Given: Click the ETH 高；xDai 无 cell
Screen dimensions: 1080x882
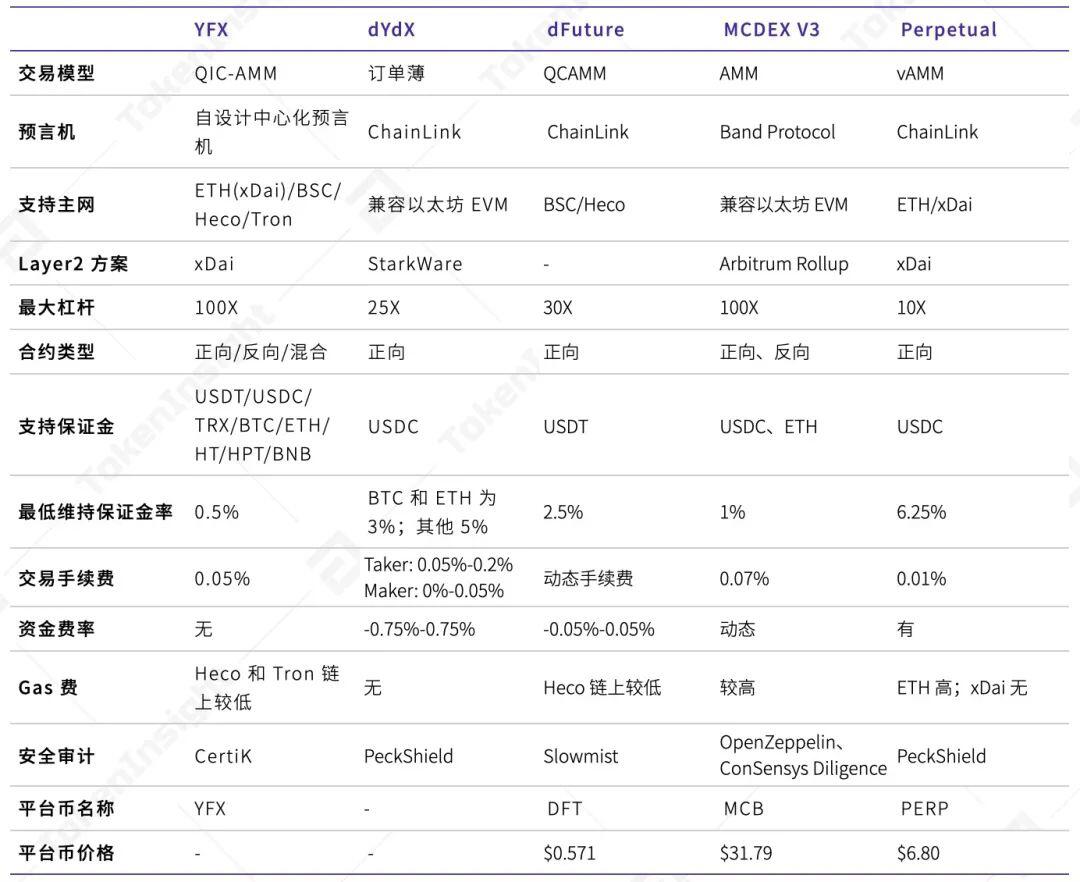Looking at the screenshot, I should pos(962,687).
